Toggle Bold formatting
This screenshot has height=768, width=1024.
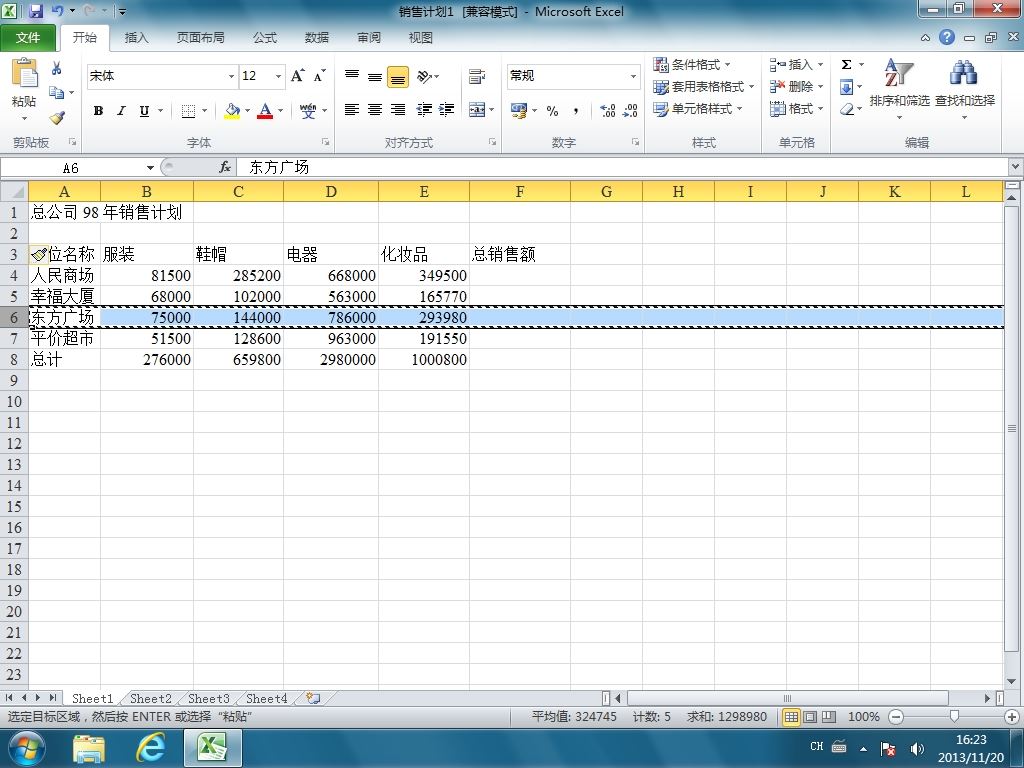click(98, 111)
